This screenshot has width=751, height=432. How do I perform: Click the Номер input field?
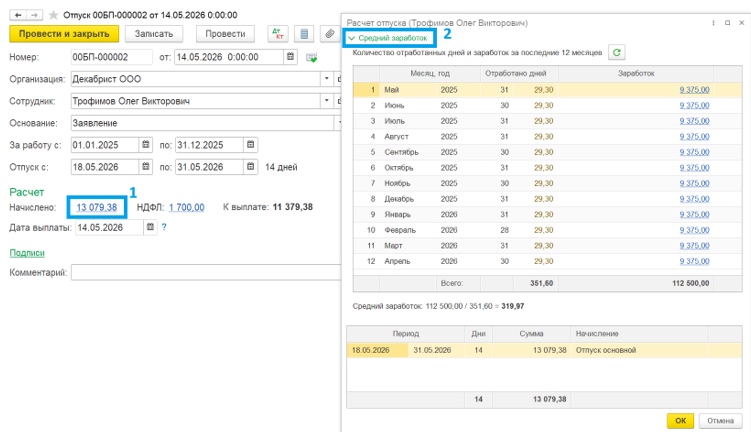(x=111, y=57)
